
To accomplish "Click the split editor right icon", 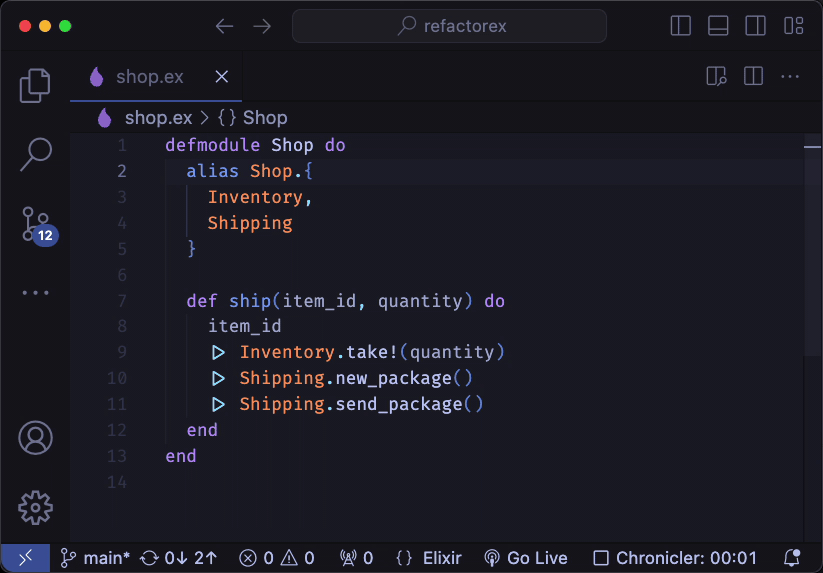I will pos(753,76).
